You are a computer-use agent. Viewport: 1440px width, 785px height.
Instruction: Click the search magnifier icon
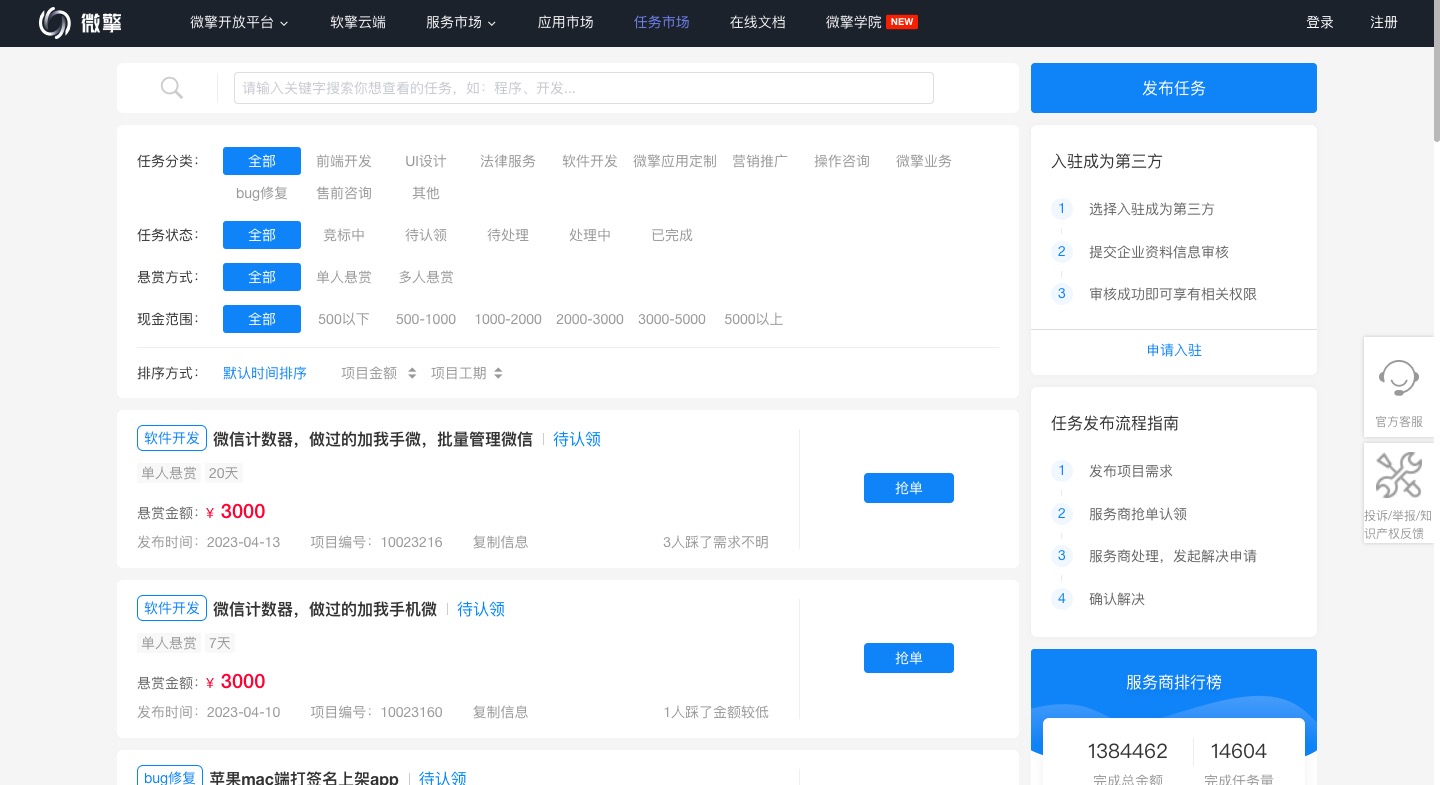(172, 88)
